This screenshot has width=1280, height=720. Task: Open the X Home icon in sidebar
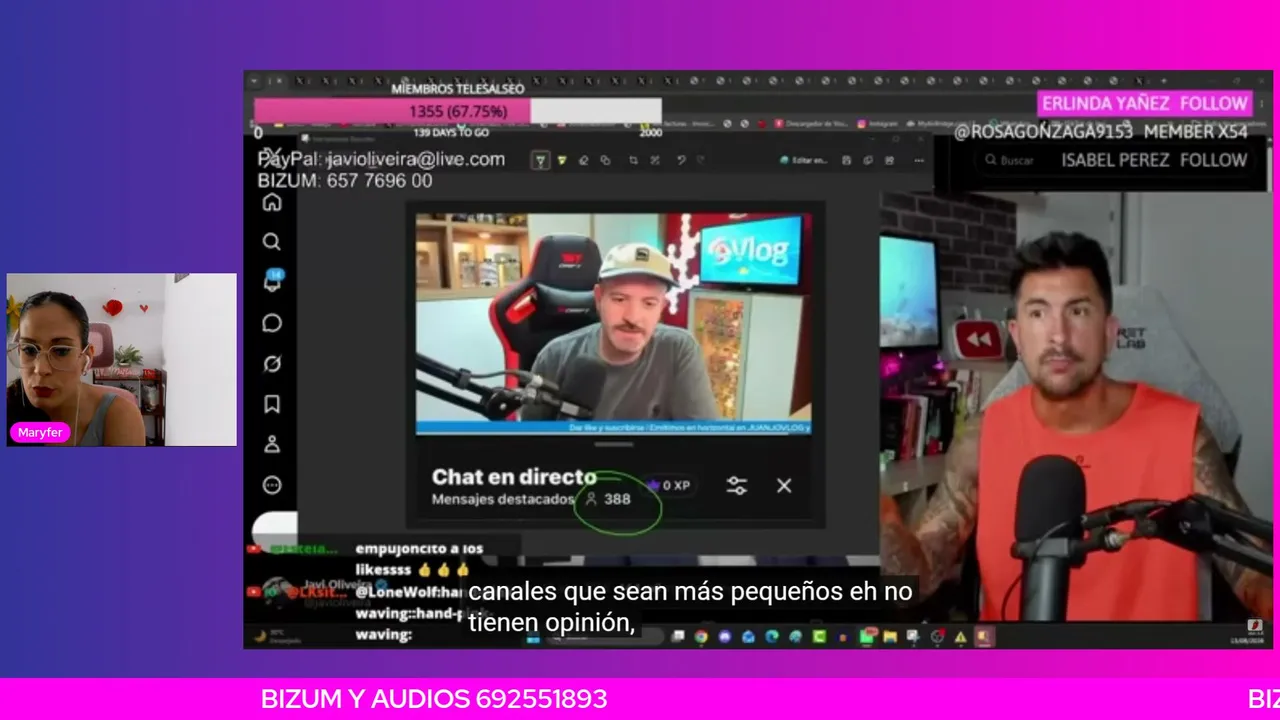coord(272,203)
